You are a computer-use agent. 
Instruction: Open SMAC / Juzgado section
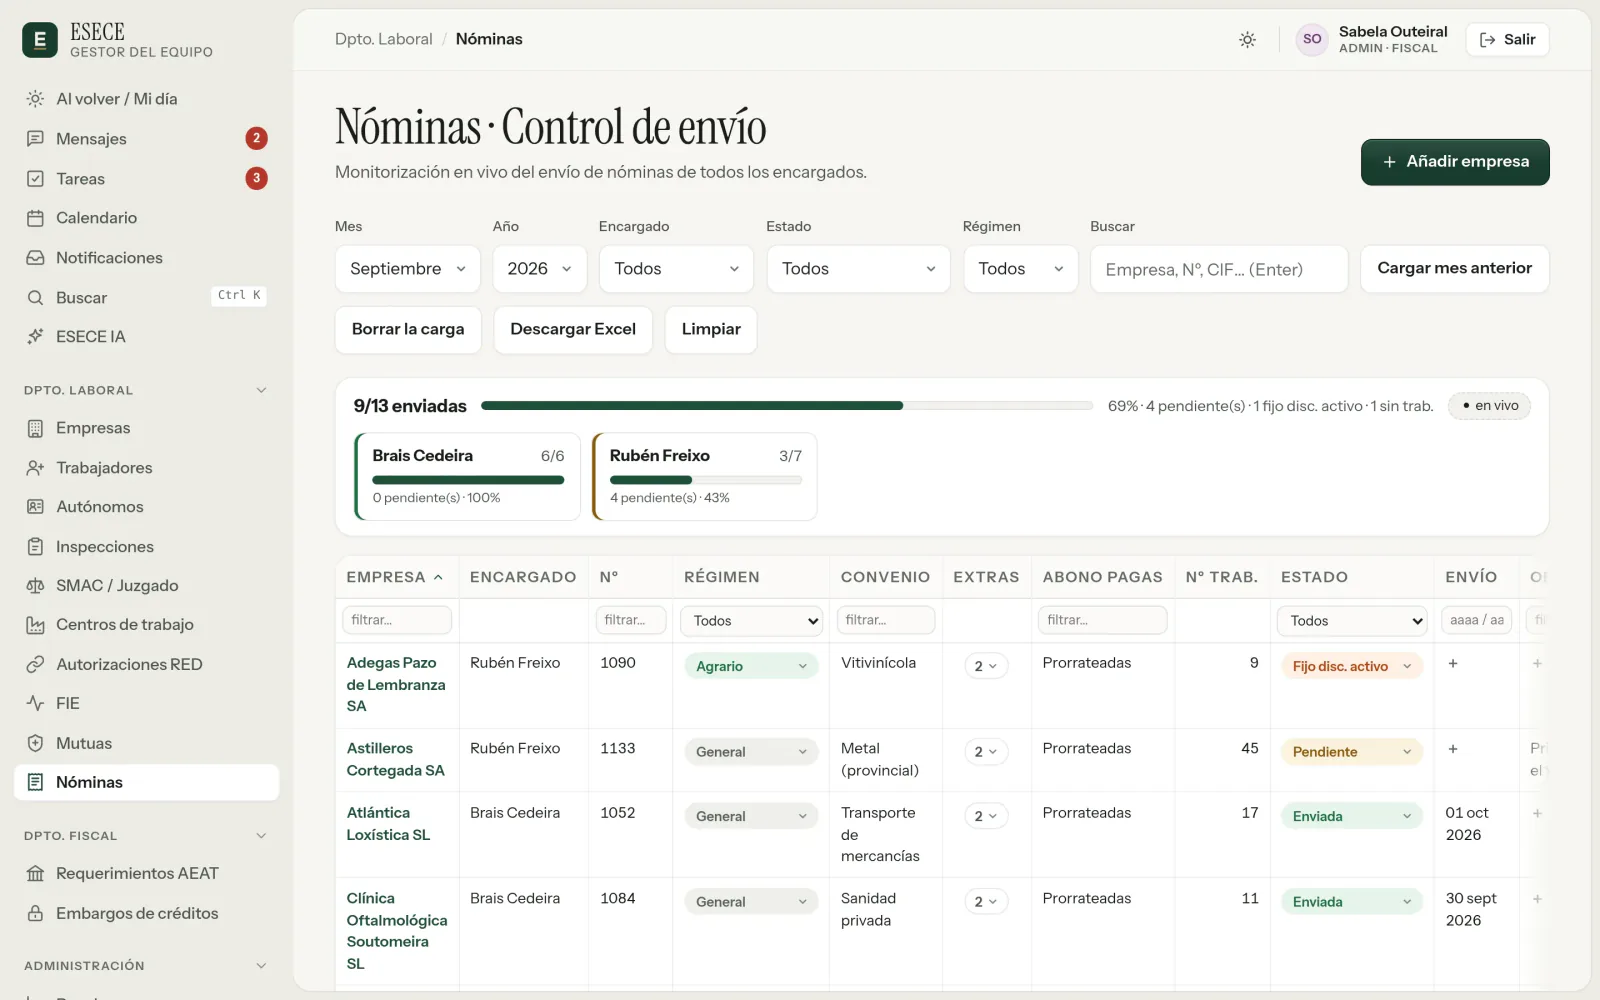coord(146,585)
